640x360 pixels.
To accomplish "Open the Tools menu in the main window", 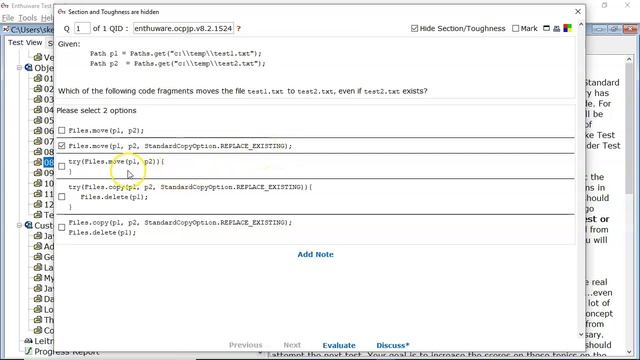I will click(x=28, y=18).
